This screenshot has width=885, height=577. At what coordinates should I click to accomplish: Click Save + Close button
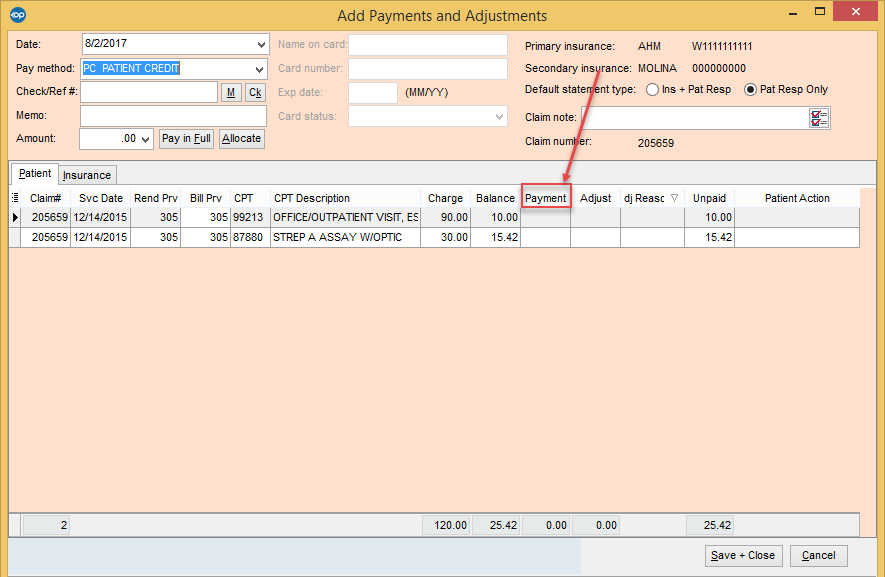coord(743,556)
